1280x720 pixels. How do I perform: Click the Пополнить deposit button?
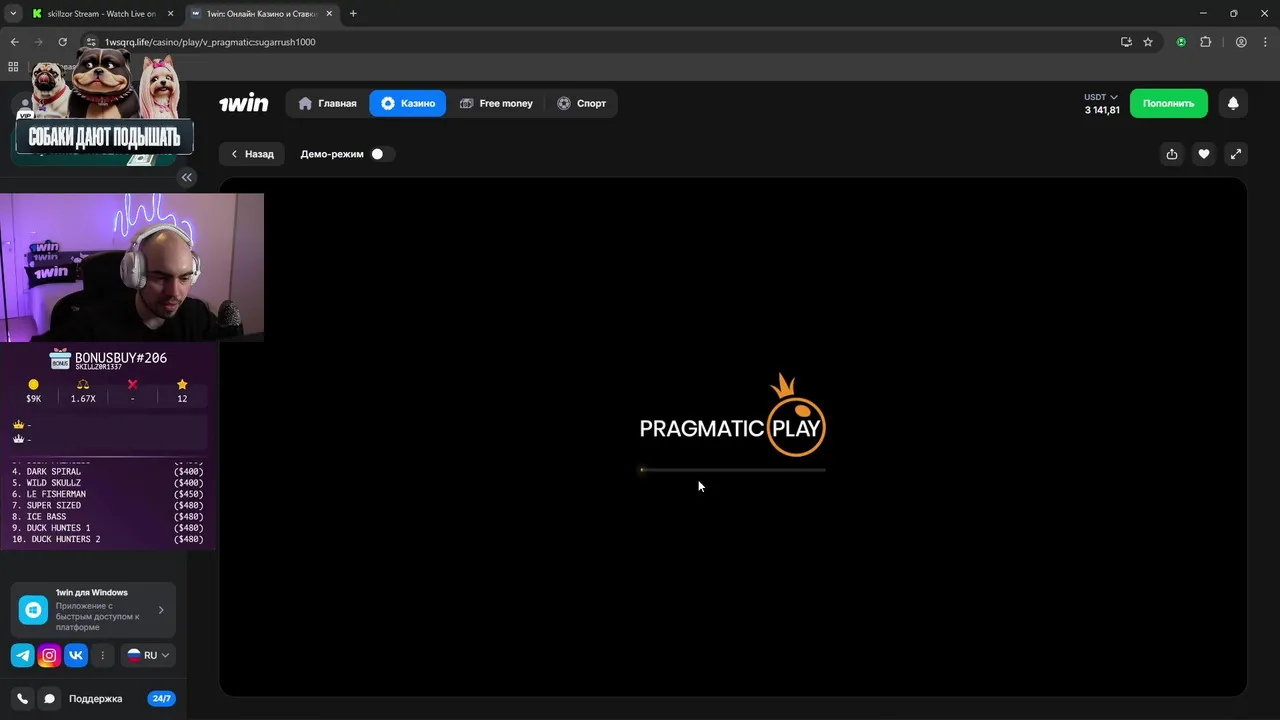pos(1168,103)
